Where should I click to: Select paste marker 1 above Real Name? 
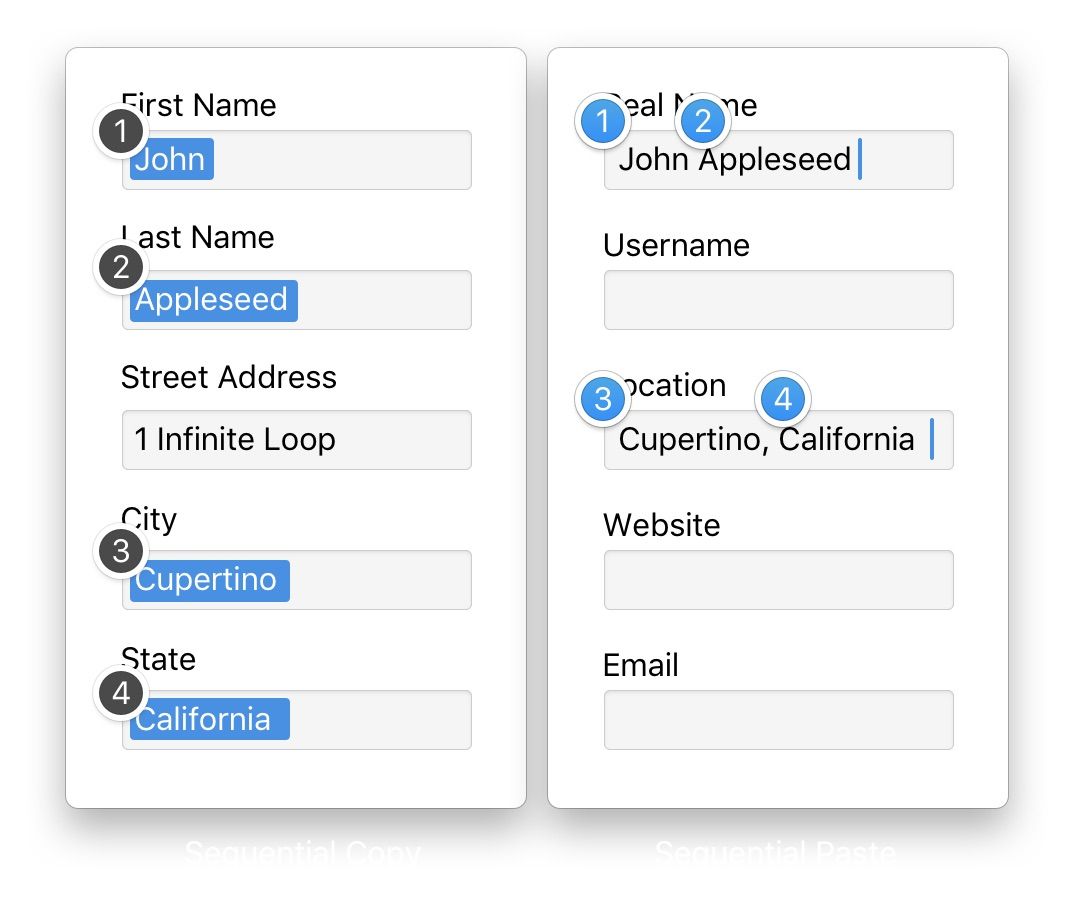604,122
